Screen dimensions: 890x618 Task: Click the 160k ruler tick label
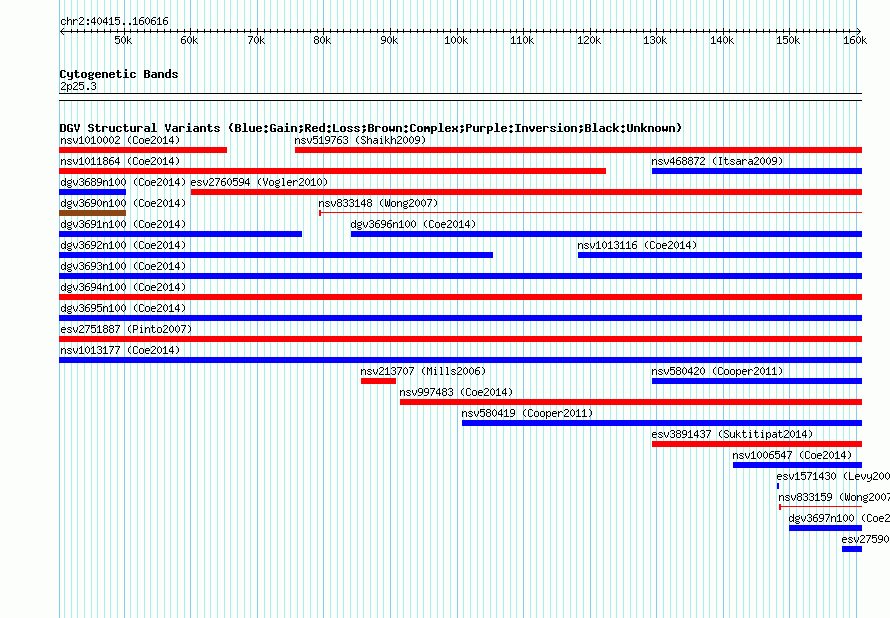855,40
